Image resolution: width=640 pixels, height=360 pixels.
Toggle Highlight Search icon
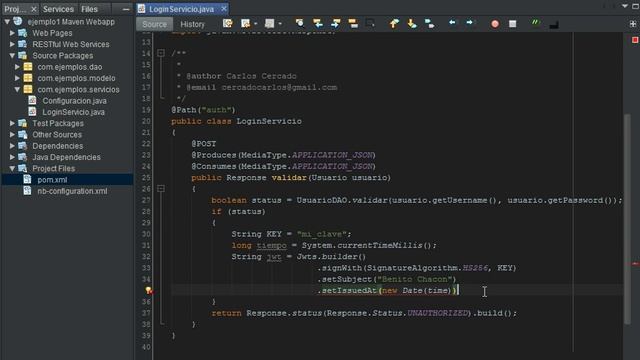[353, 23]
